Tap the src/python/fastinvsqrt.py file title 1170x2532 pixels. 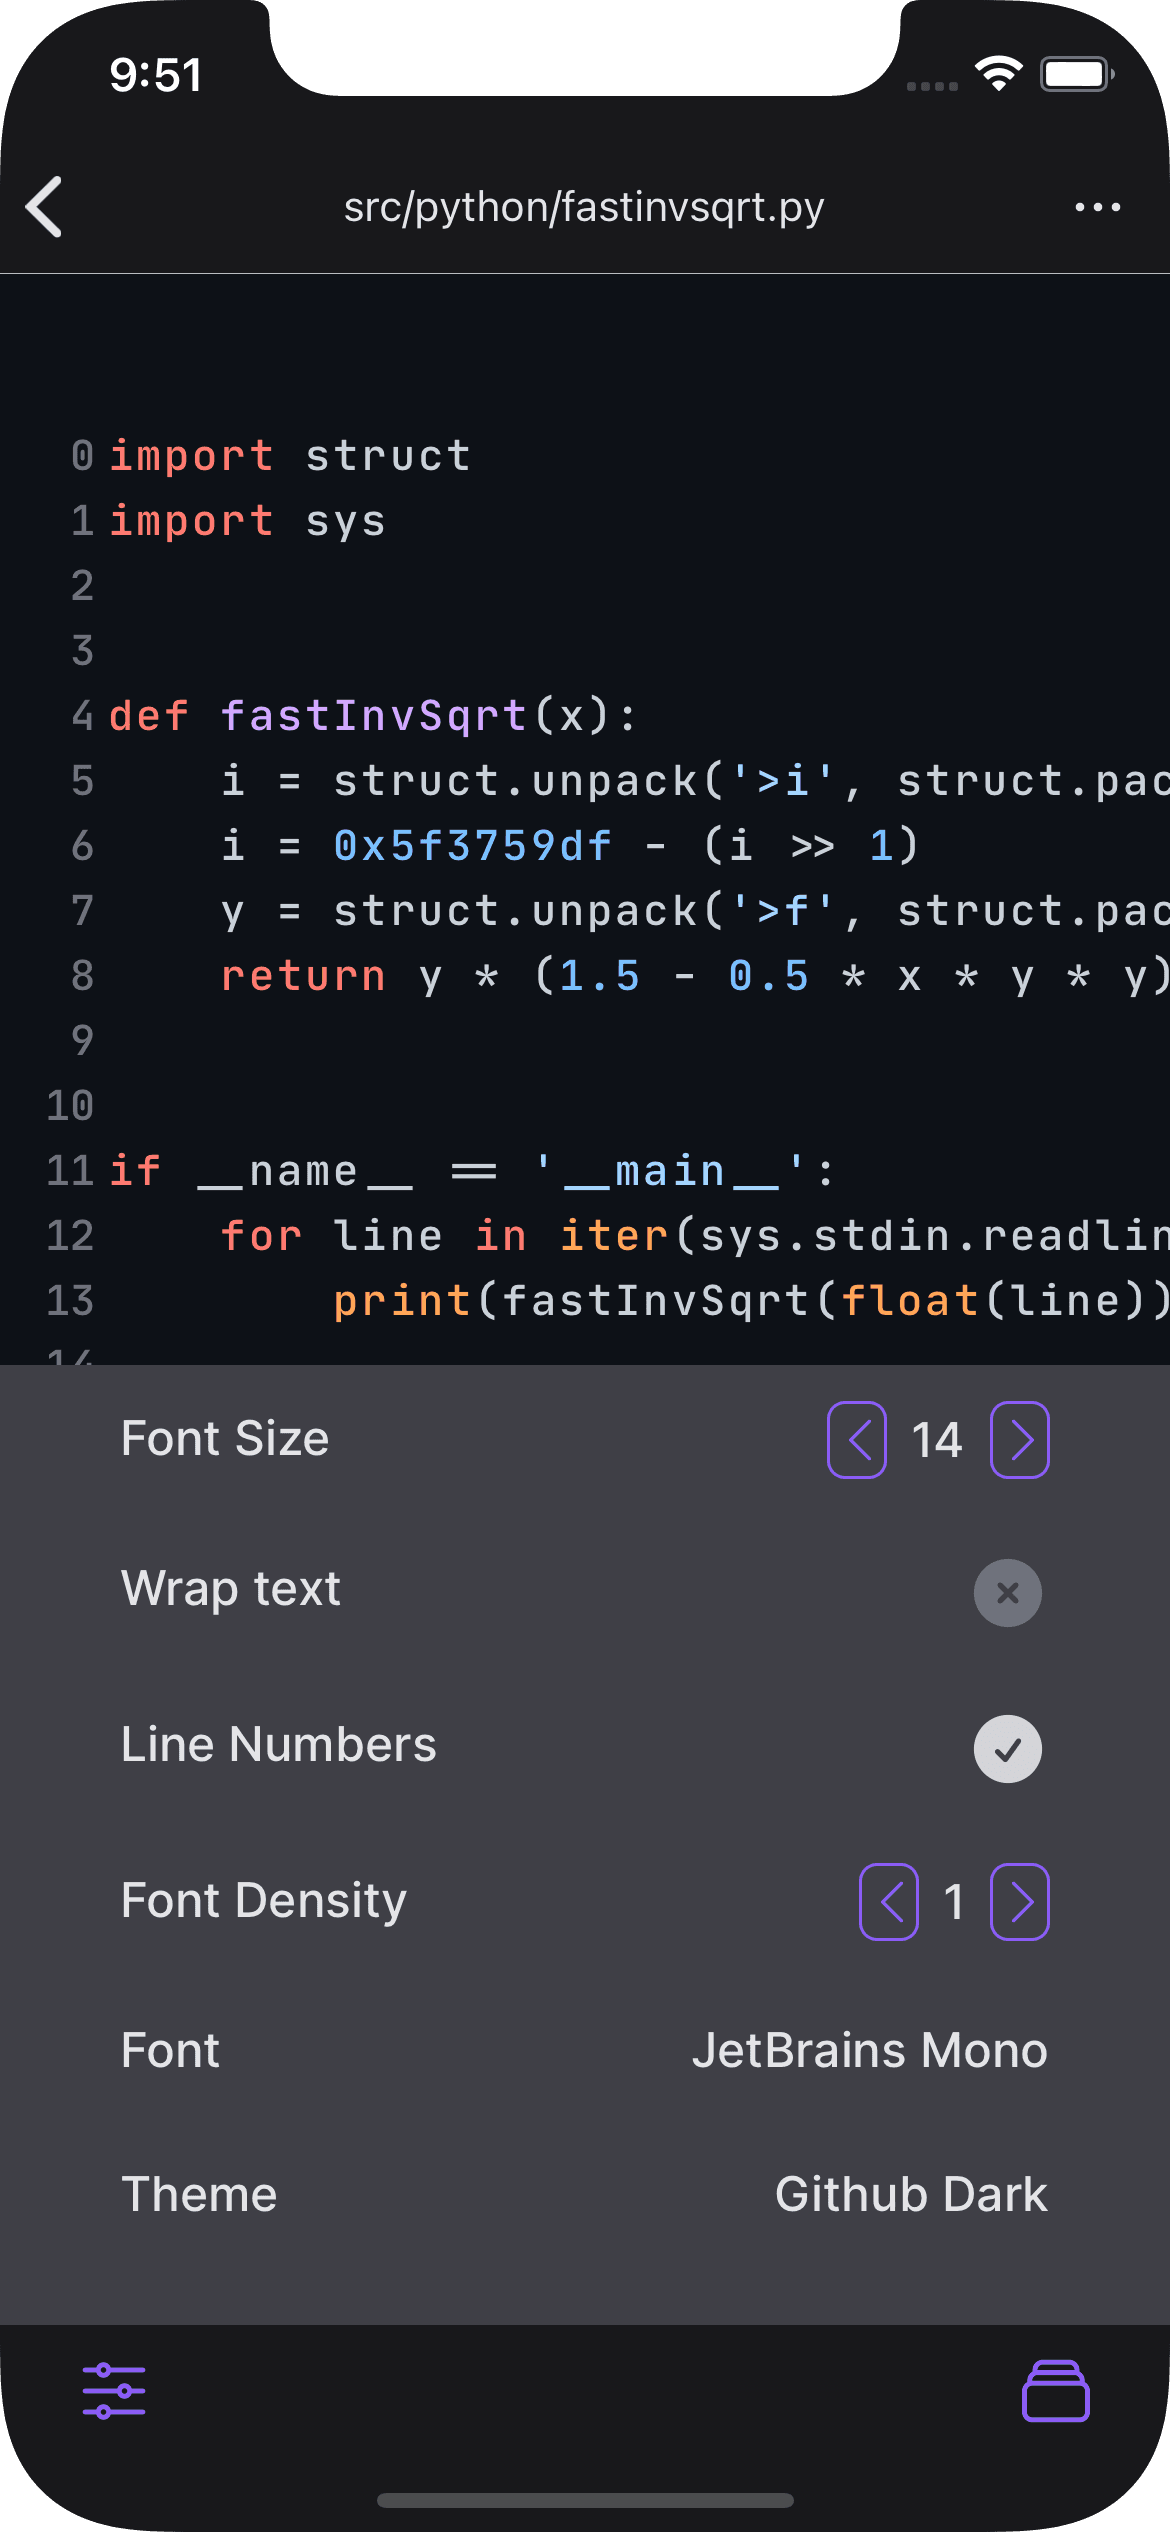tap(584, 207)
